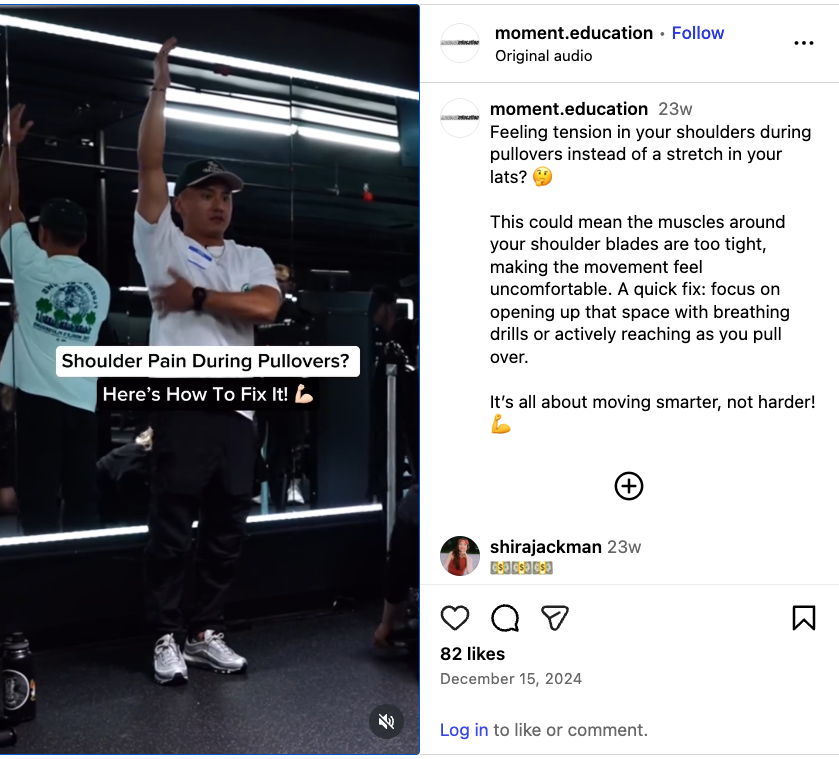View shirajackman's profile picture

460,556
